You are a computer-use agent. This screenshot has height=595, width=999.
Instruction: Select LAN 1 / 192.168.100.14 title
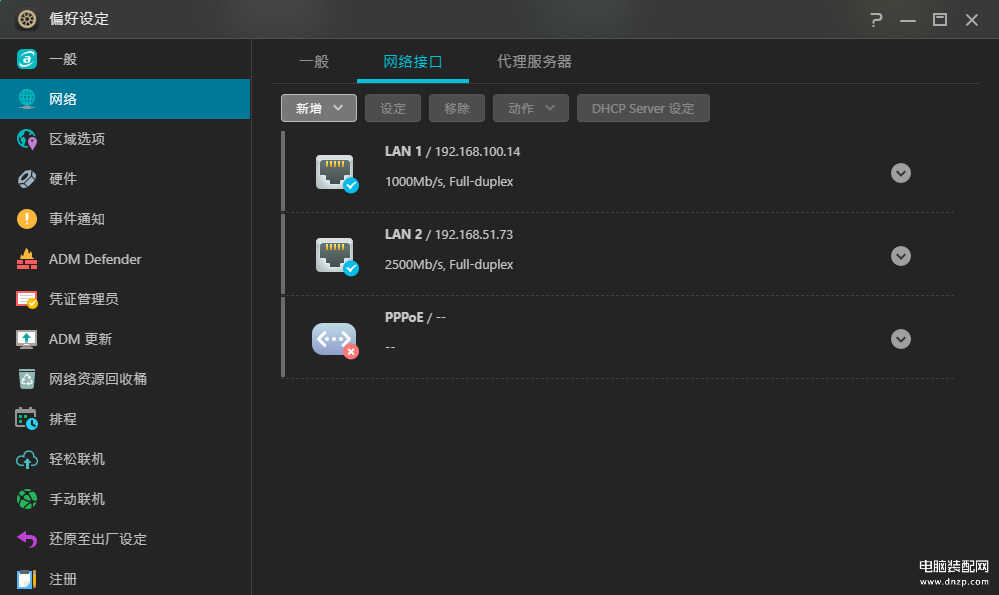click(x=452, y=152)
